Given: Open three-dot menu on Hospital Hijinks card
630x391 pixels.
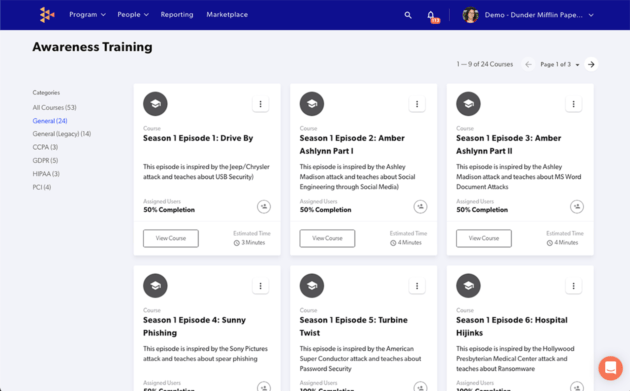Looking at the screenshot, I should [573, 286].
